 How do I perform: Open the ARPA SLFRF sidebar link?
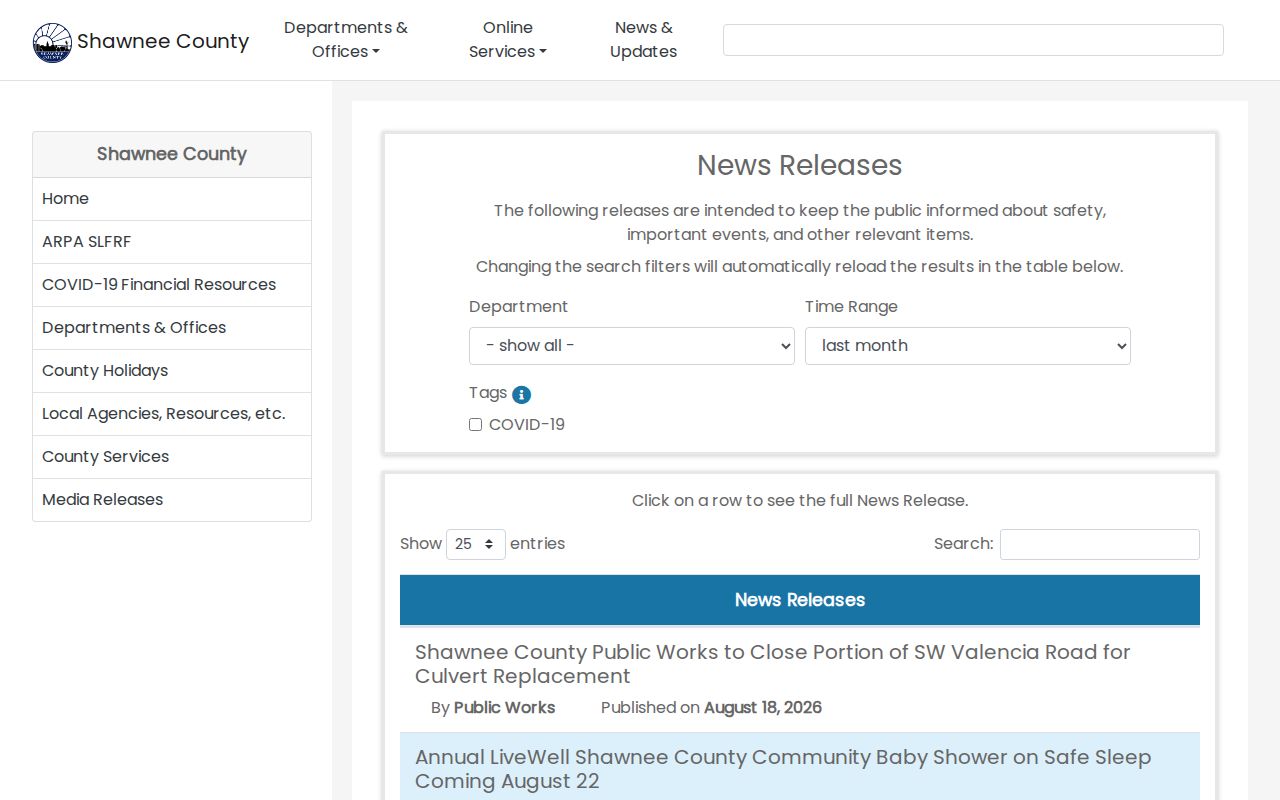point(172,242)
